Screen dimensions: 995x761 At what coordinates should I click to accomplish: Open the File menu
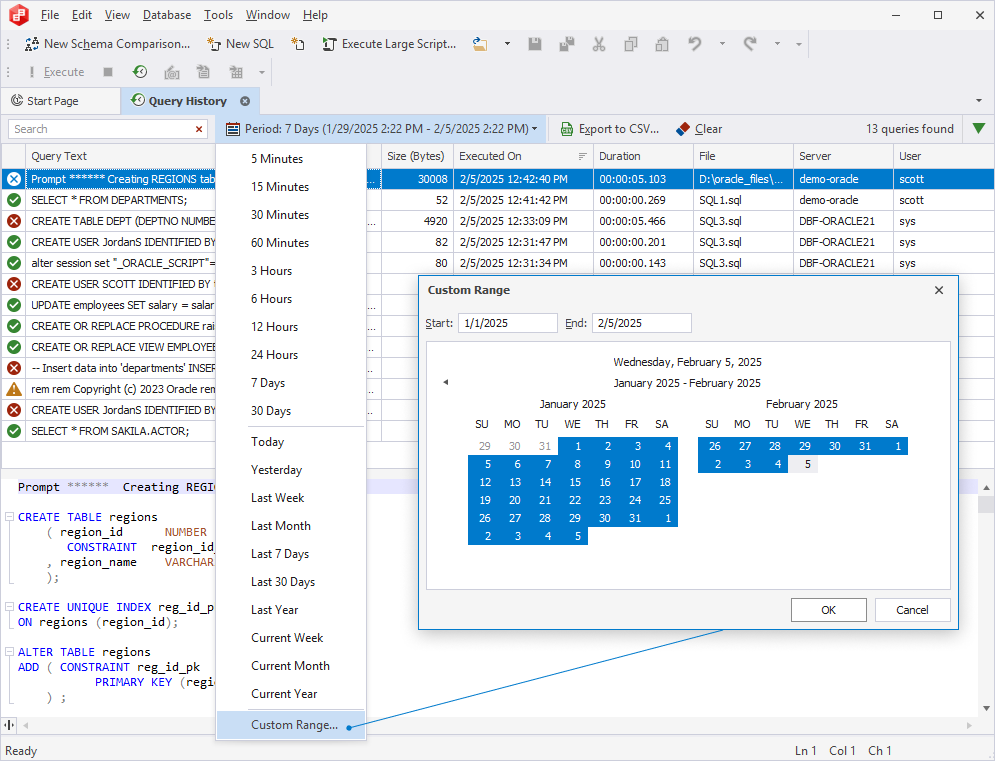pos(49,15)
